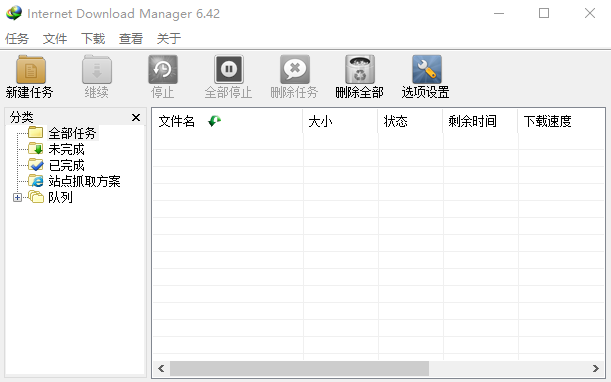Viewport: 611px width, 382px height.
Task: Select 全部任务 category label
Action: pyautogui.click(x=72, y=133)
